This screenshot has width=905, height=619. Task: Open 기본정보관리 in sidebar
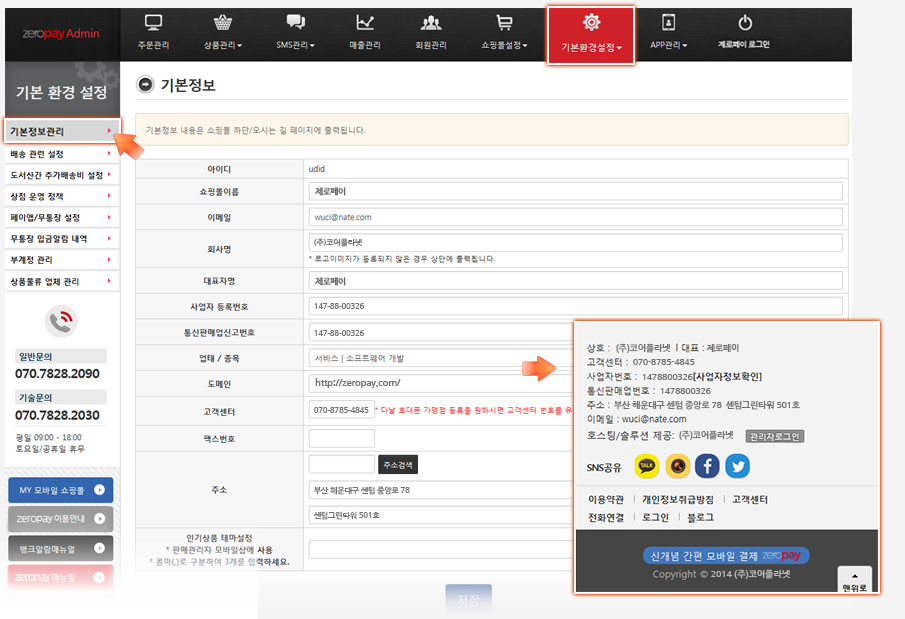click(62, 131)
